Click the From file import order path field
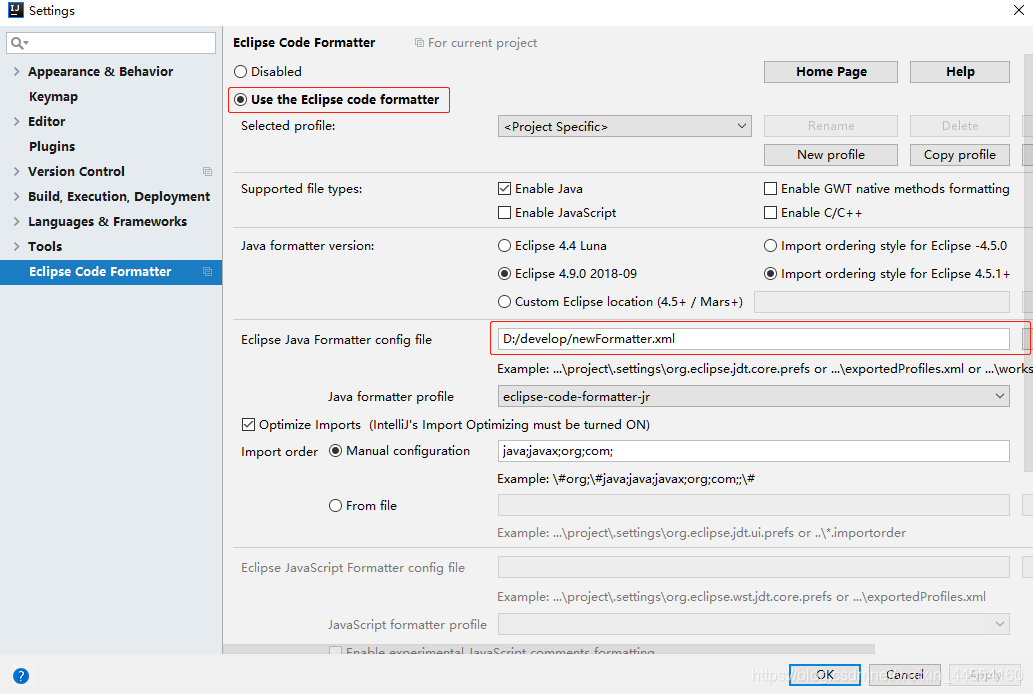The image size is (1033, 694). click(754, 506)
